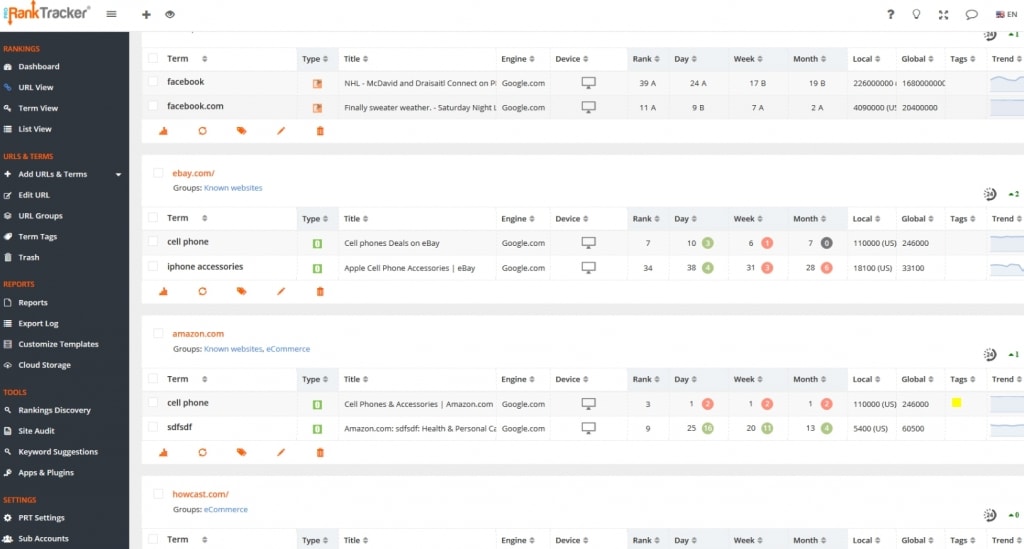This screenshot has height=549, width=1024.
Task: Sort the top table by Local
Action: (866, 59)
